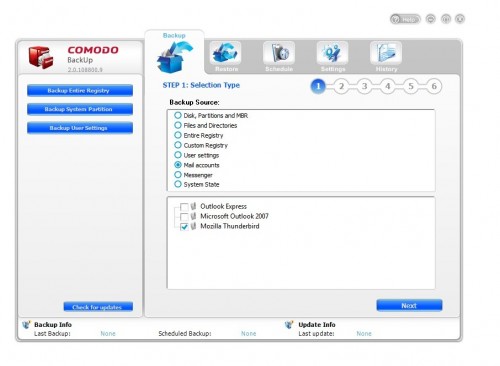Select Messenger backup source

(x=178, y=175)
